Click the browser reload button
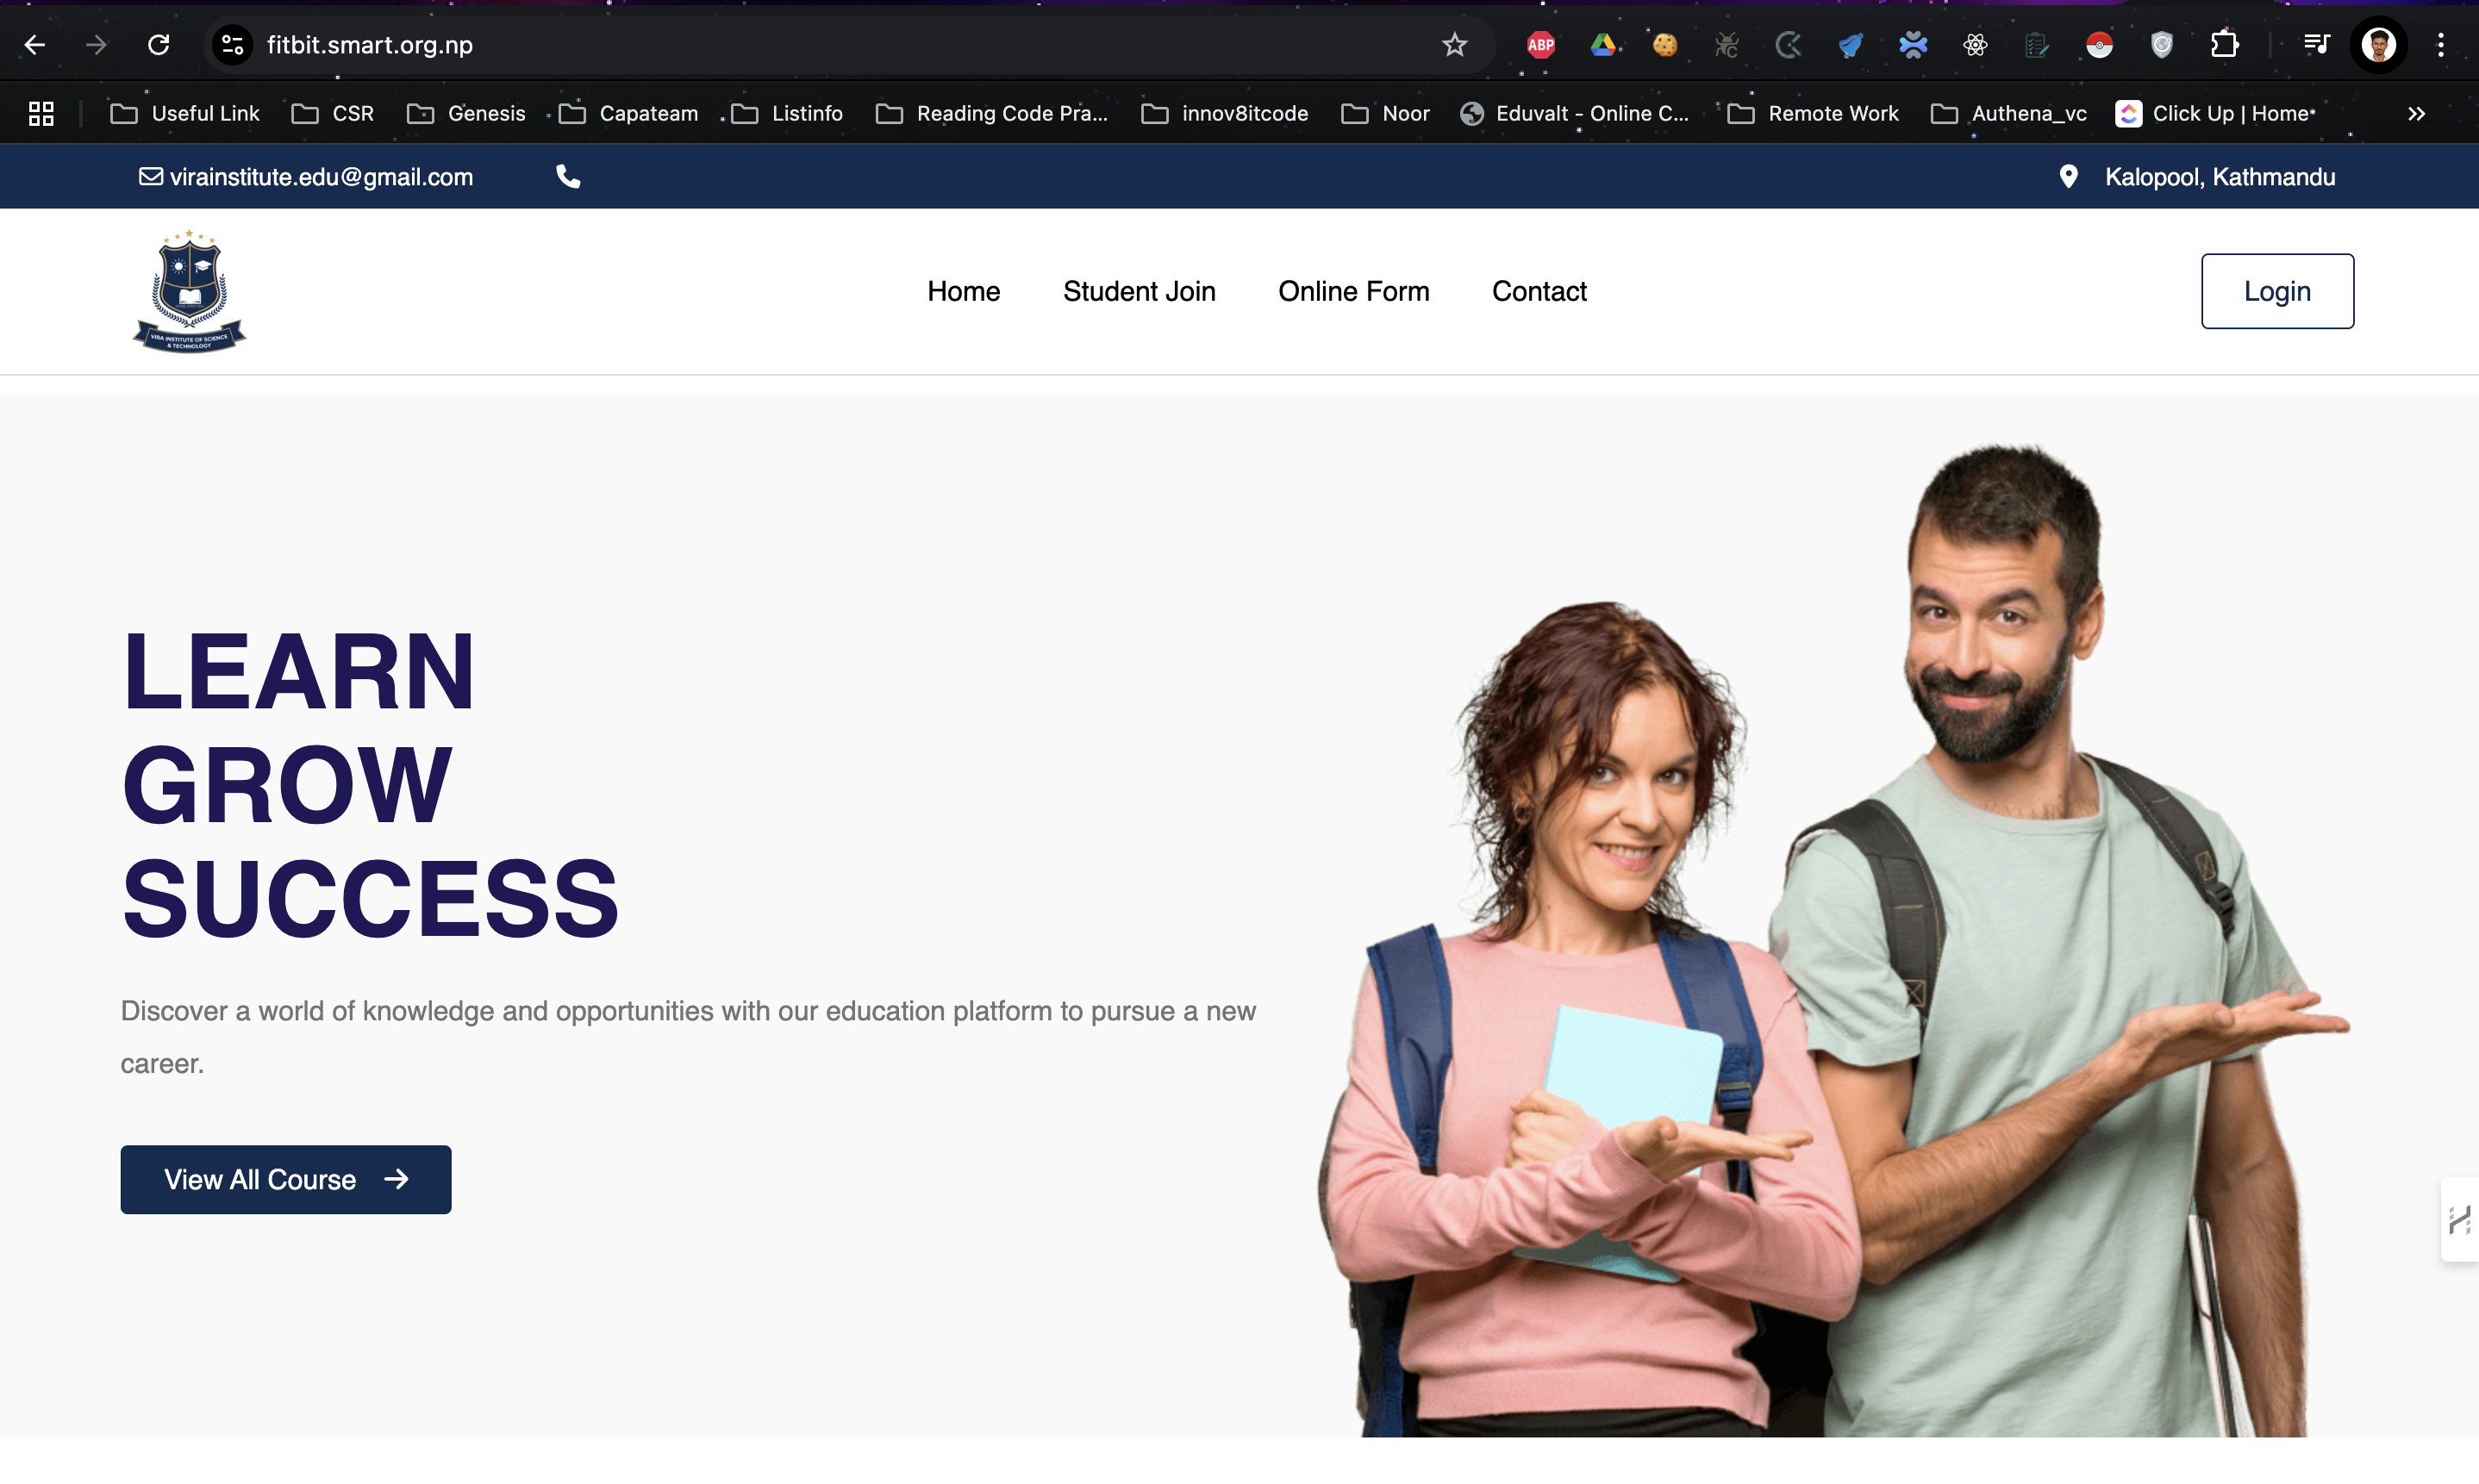 [x=158, y=44]
